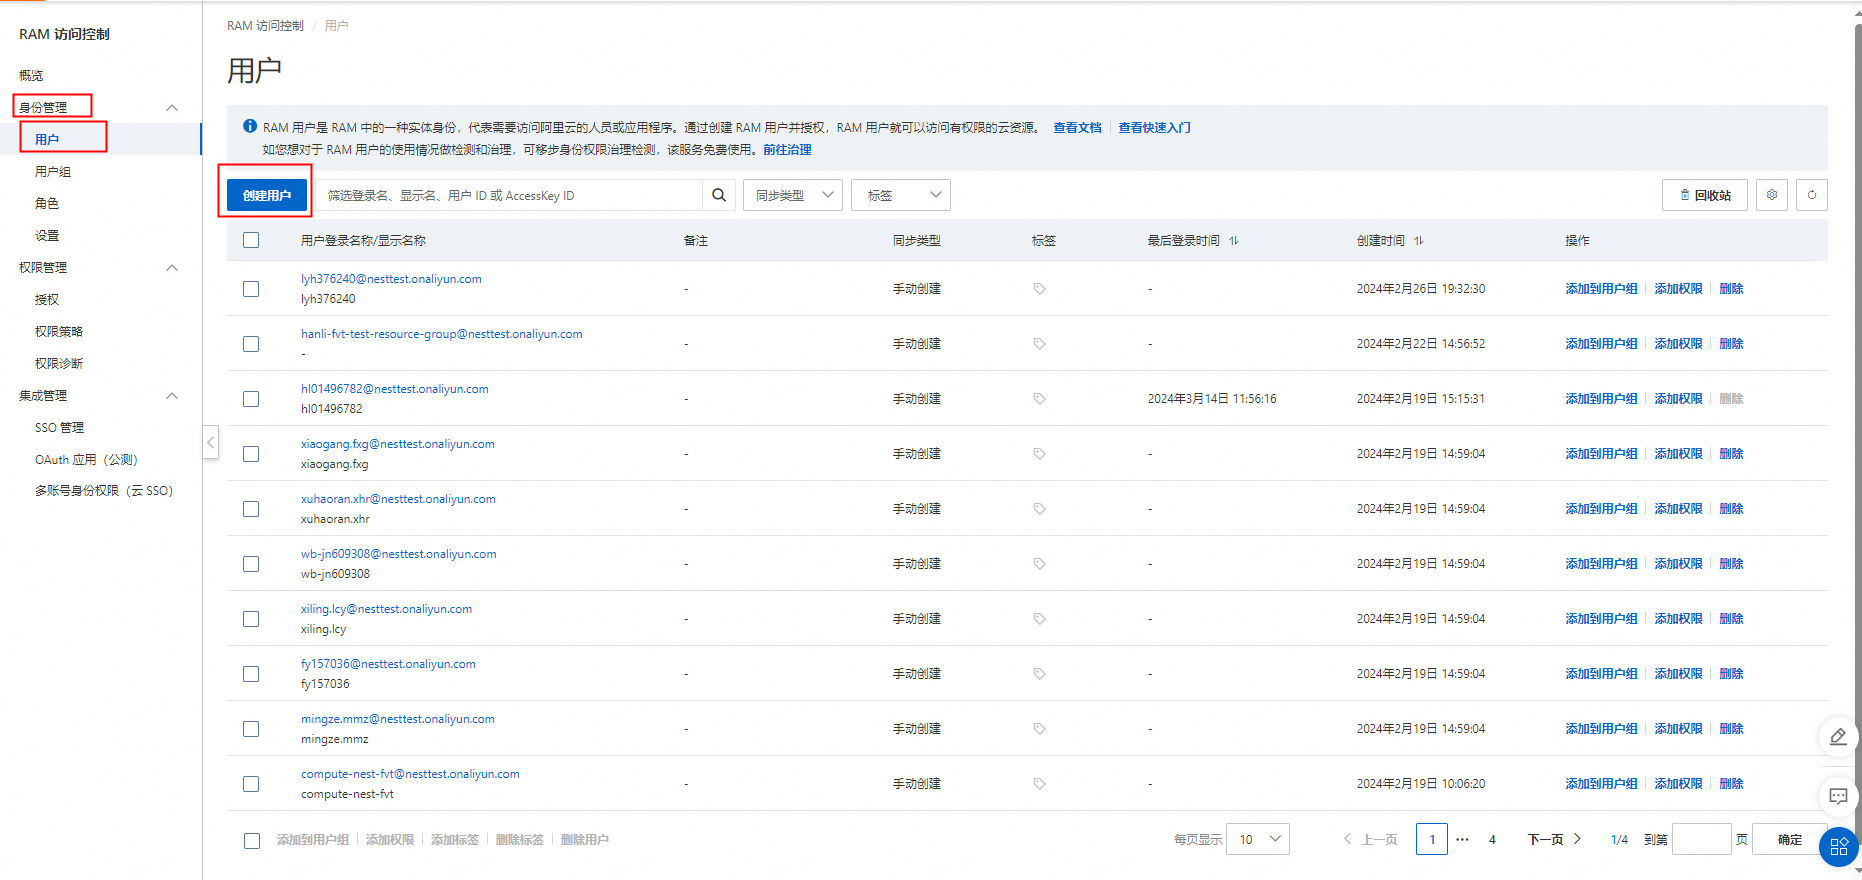Screen dimensions: 1862x880
Task: Click pagination ellipsis to jump pages
Action: pyautogui.click(x=1462, y=840)
